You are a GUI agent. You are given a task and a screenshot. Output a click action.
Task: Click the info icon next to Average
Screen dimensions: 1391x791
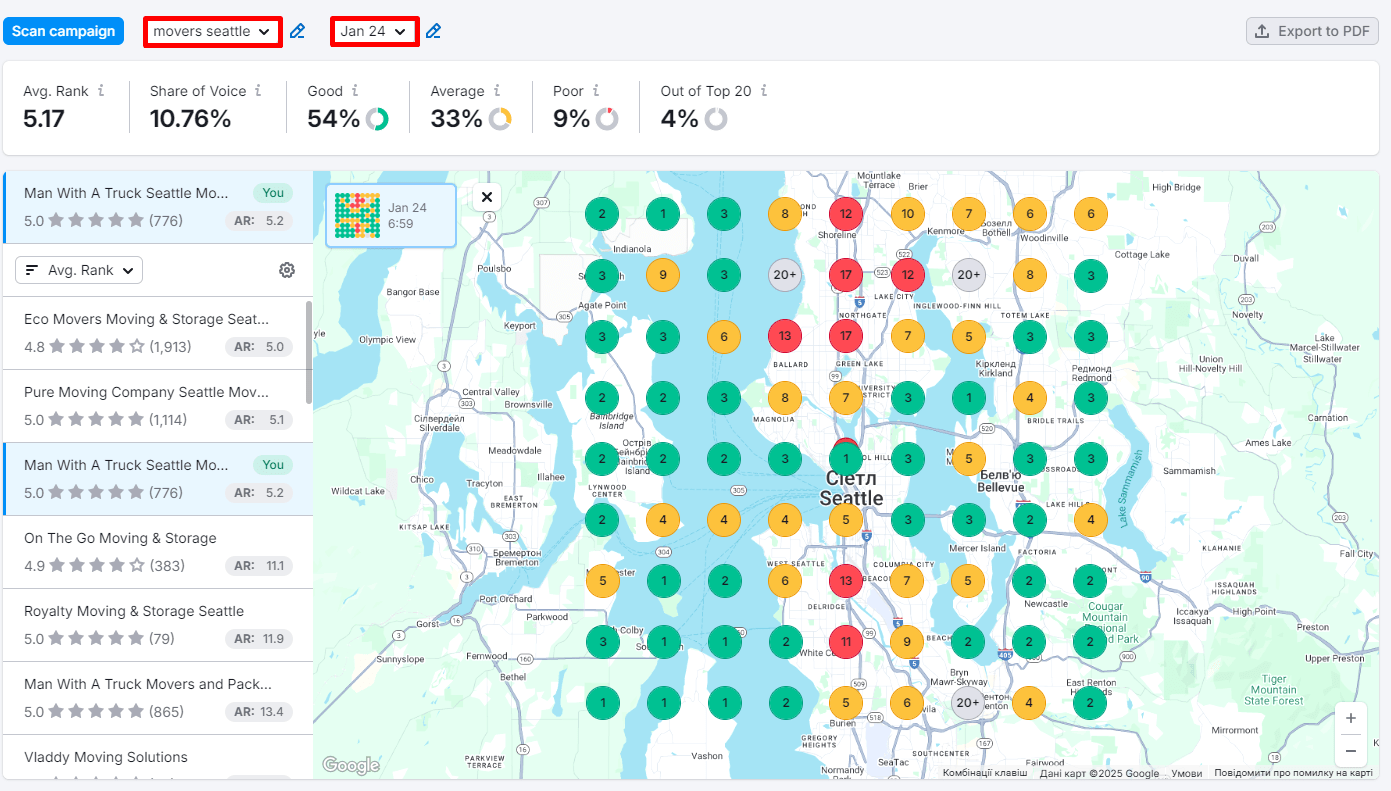click(x=497, y=90)
